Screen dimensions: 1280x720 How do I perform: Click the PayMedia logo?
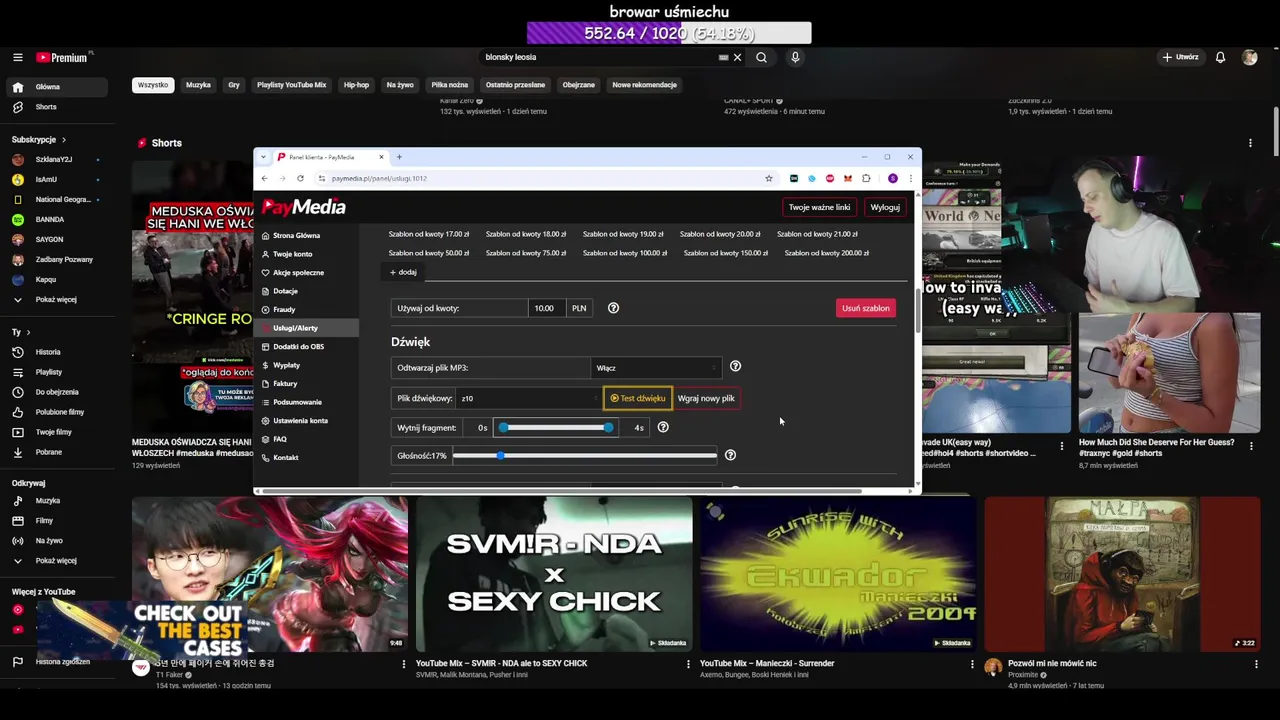304,207
